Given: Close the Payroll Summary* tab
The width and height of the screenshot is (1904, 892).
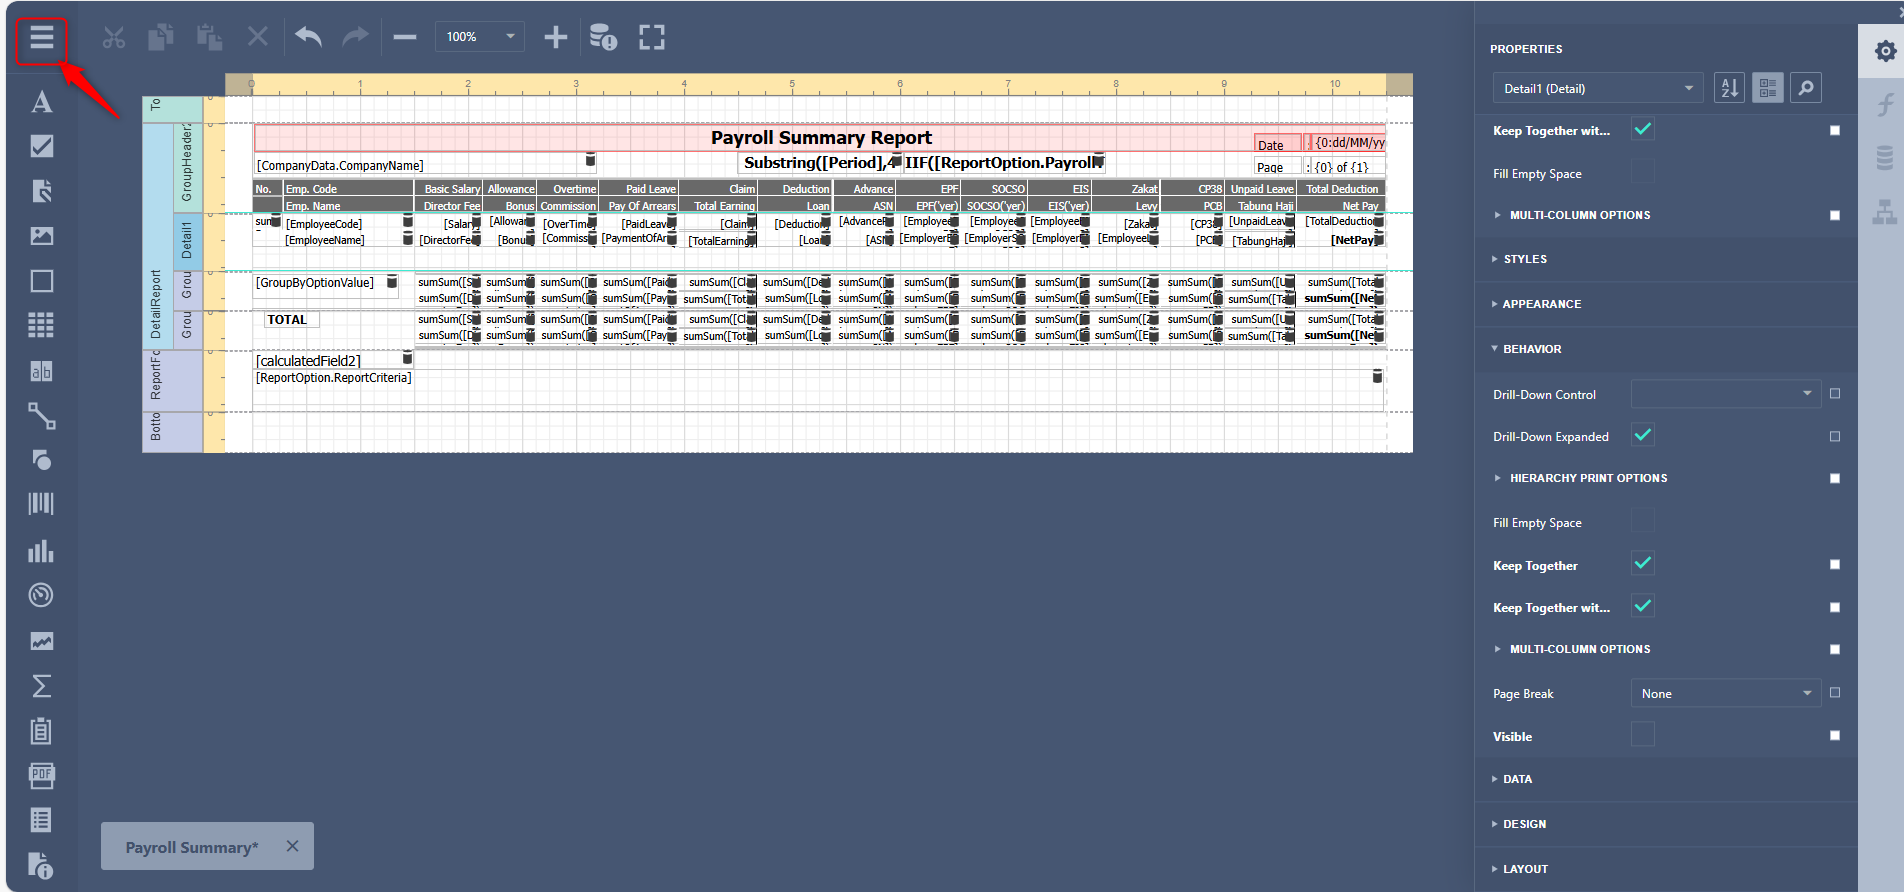Looking at the screenshot, I should 292,846.
